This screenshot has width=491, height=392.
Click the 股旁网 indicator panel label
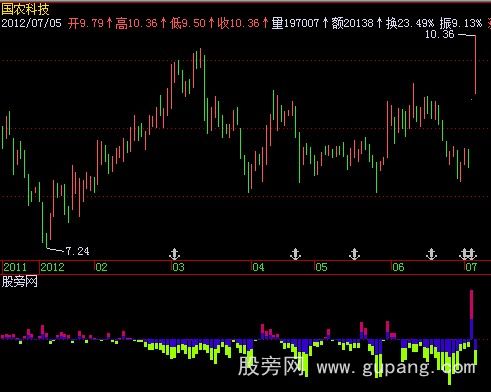pyautogui.click(x=19, y=282)
